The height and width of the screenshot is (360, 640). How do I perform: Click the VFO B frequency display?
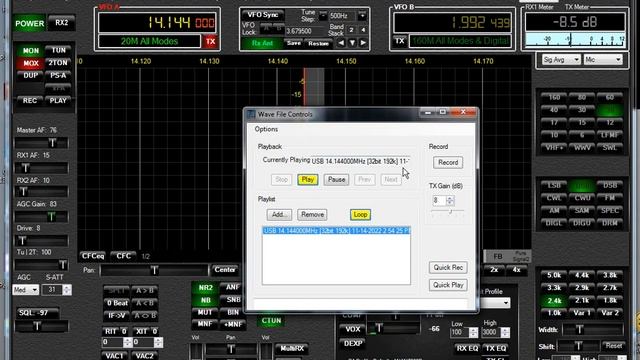(452, 22)
